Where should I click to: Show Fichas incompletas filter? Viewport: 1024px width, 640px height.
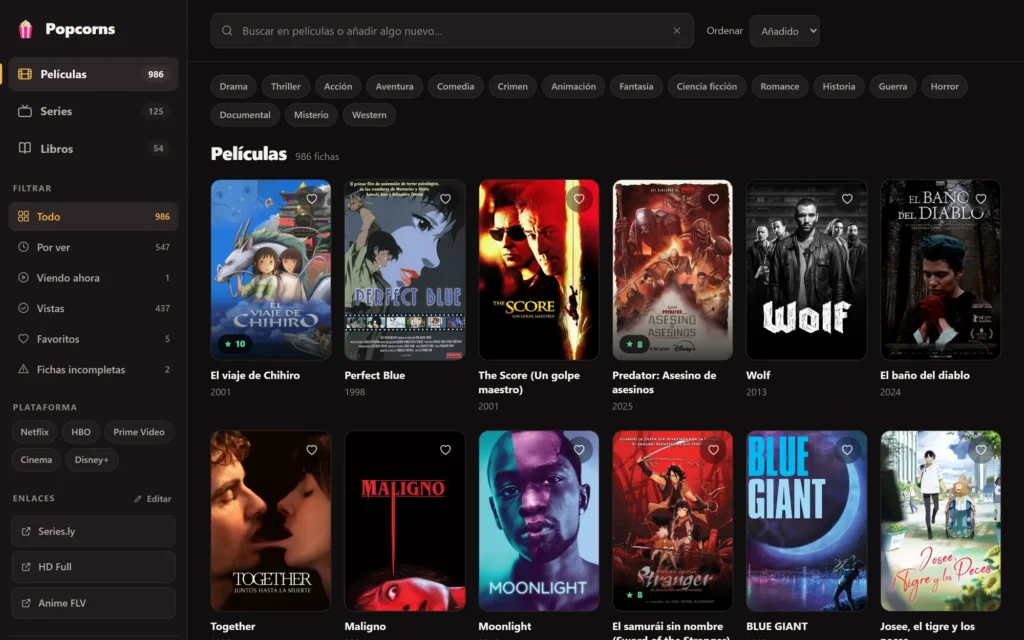click(x=93, y=369)
